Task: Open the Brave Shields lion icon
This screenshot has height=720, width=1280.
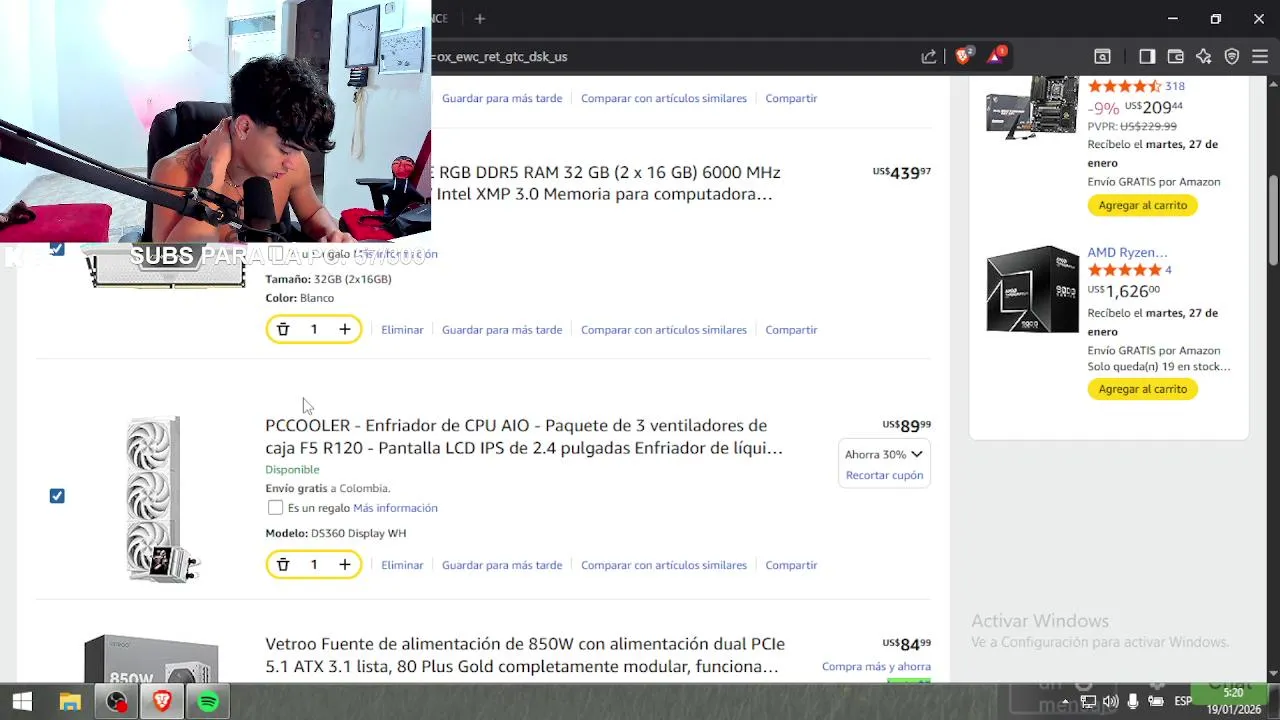Action: [x=963, y=57]
